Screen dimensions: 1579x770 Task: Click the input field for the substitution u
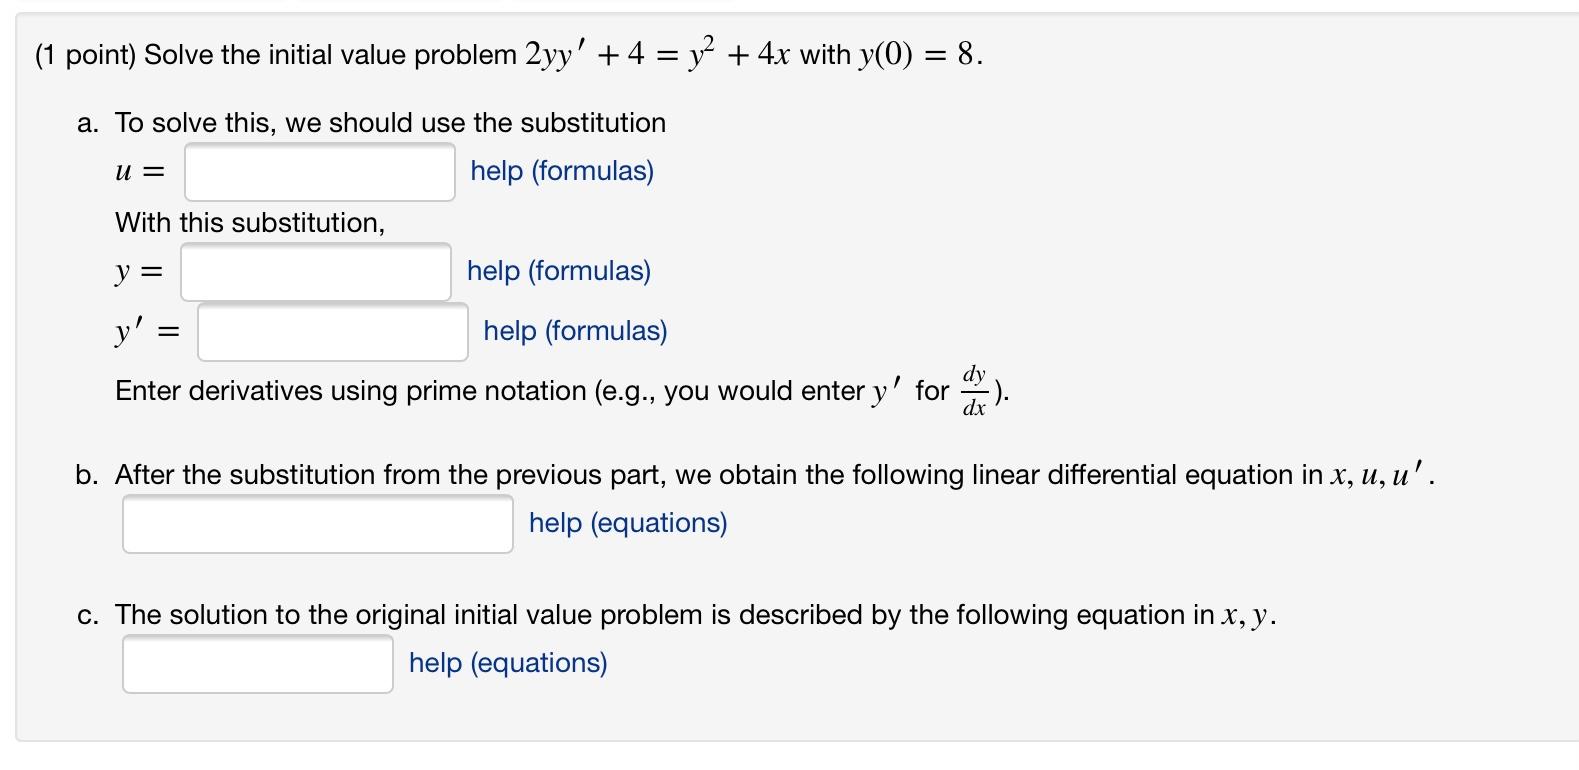(x=319, y=172)
